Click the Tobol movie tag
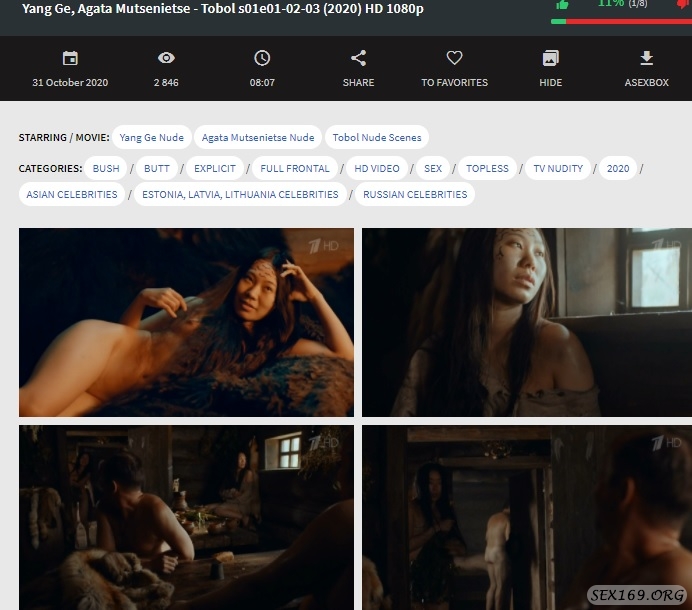 click(377, 137)
